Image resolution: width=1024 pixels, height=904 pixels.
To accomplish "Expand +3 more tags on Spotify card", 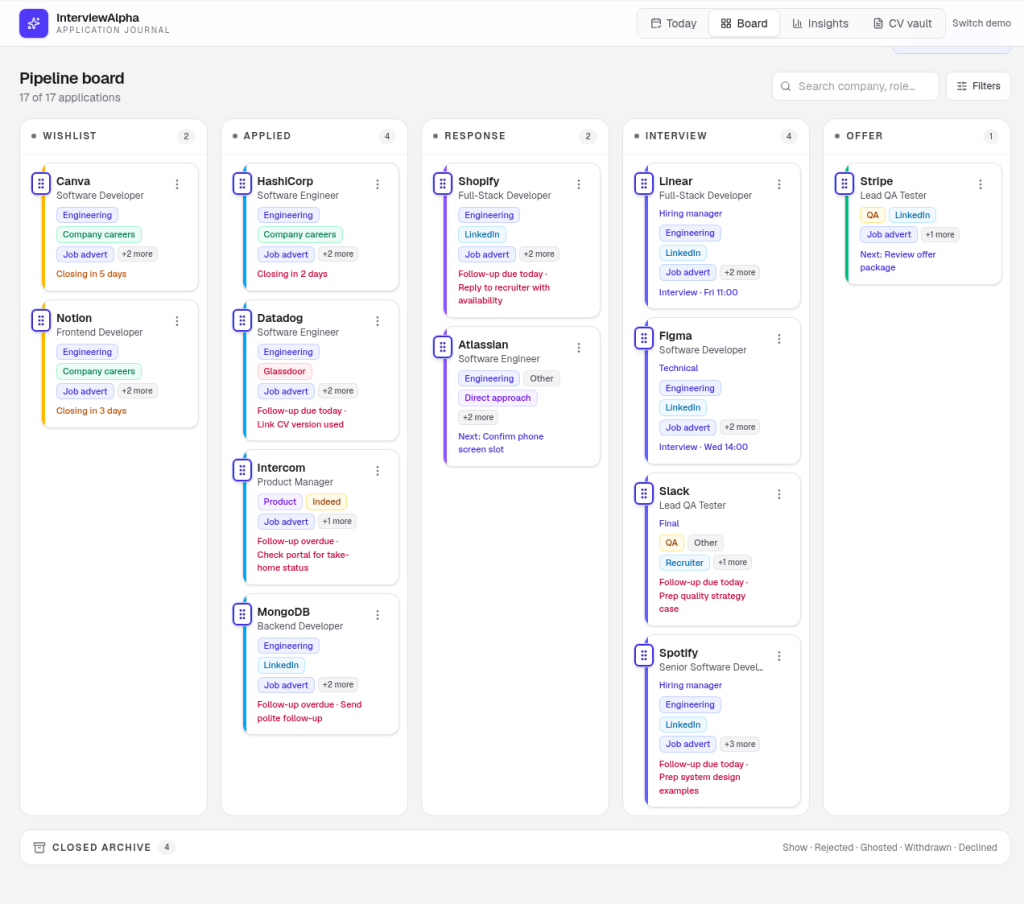I will click(x=739, y=744).
